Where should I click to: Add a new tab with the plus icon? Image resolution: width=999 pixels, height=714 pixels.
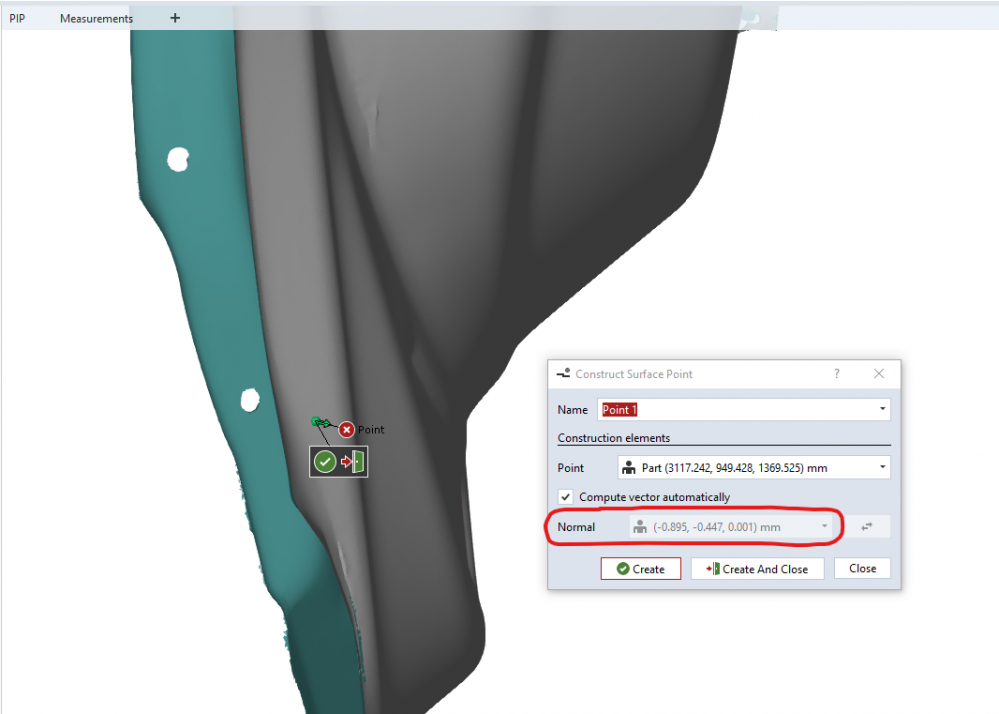tap(175, 18)
